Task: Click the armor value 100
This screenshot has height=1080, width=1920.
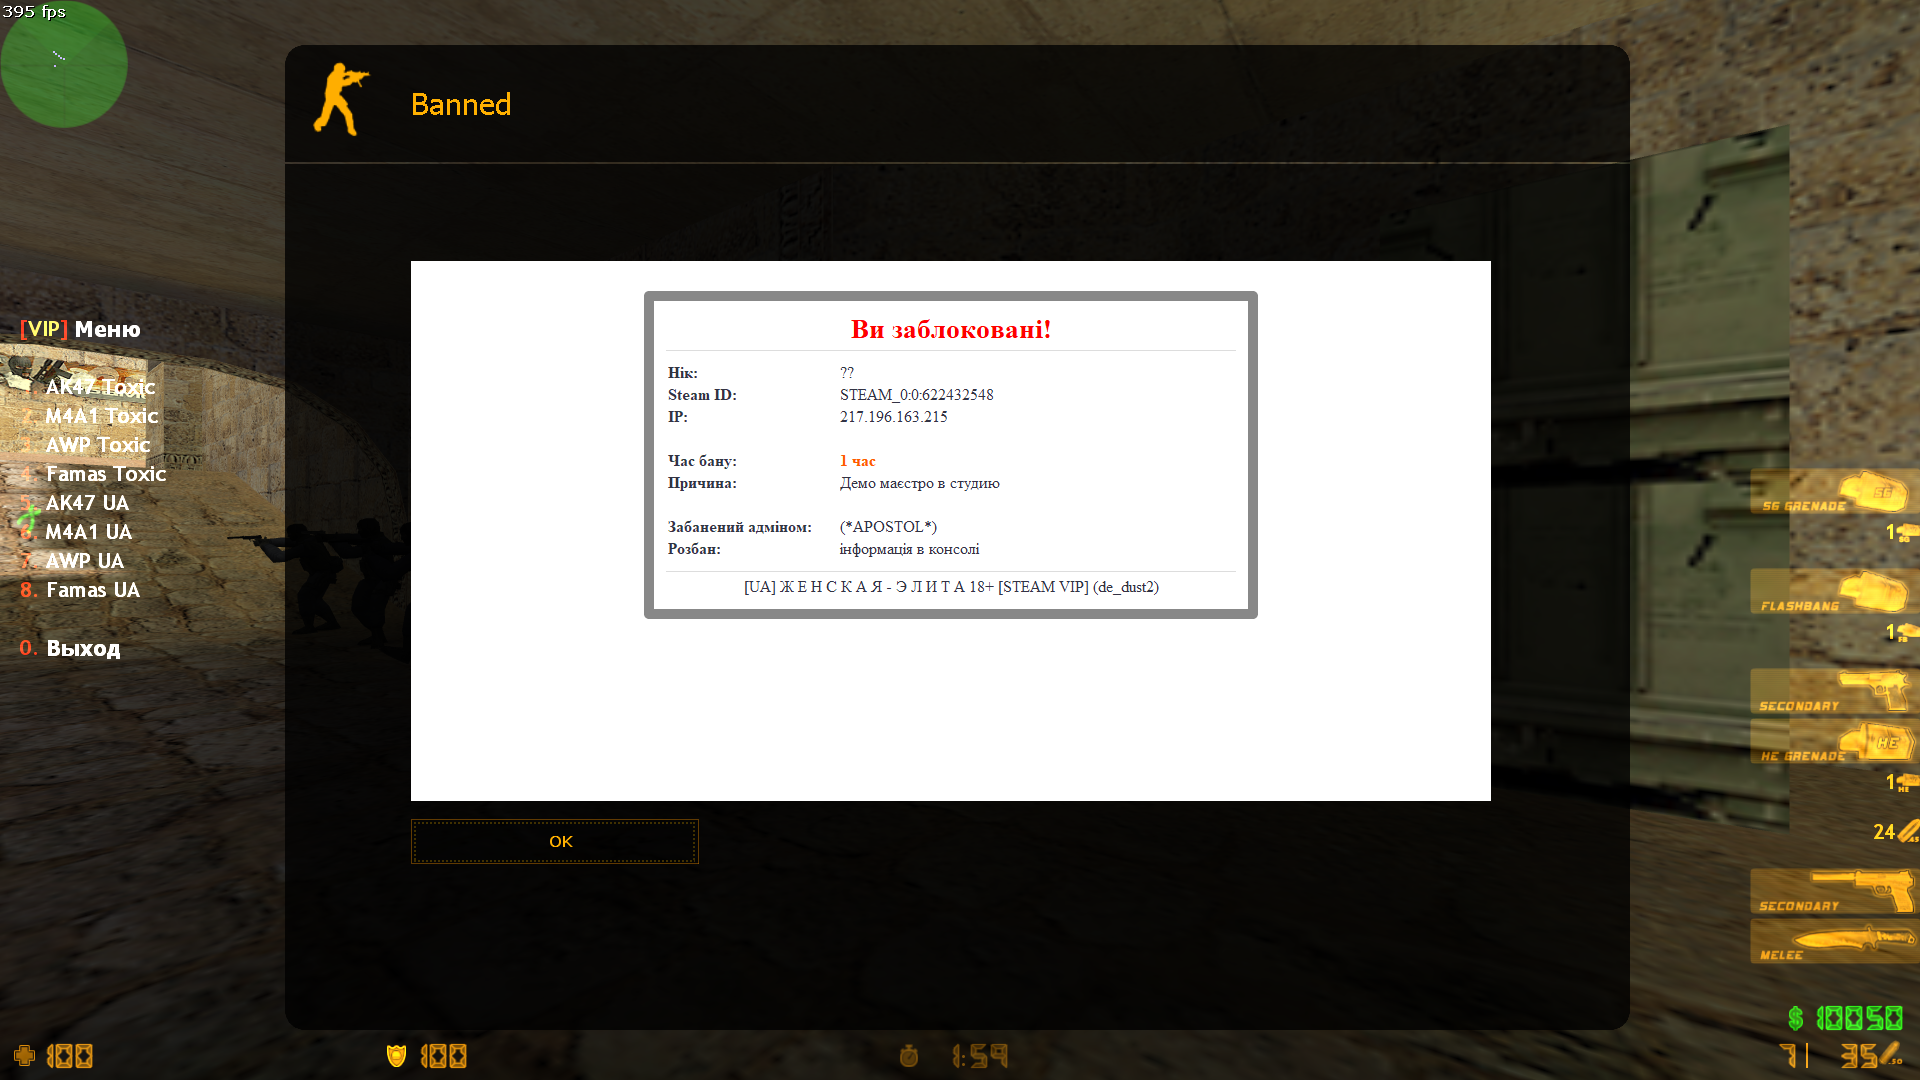Action: 444,1056
